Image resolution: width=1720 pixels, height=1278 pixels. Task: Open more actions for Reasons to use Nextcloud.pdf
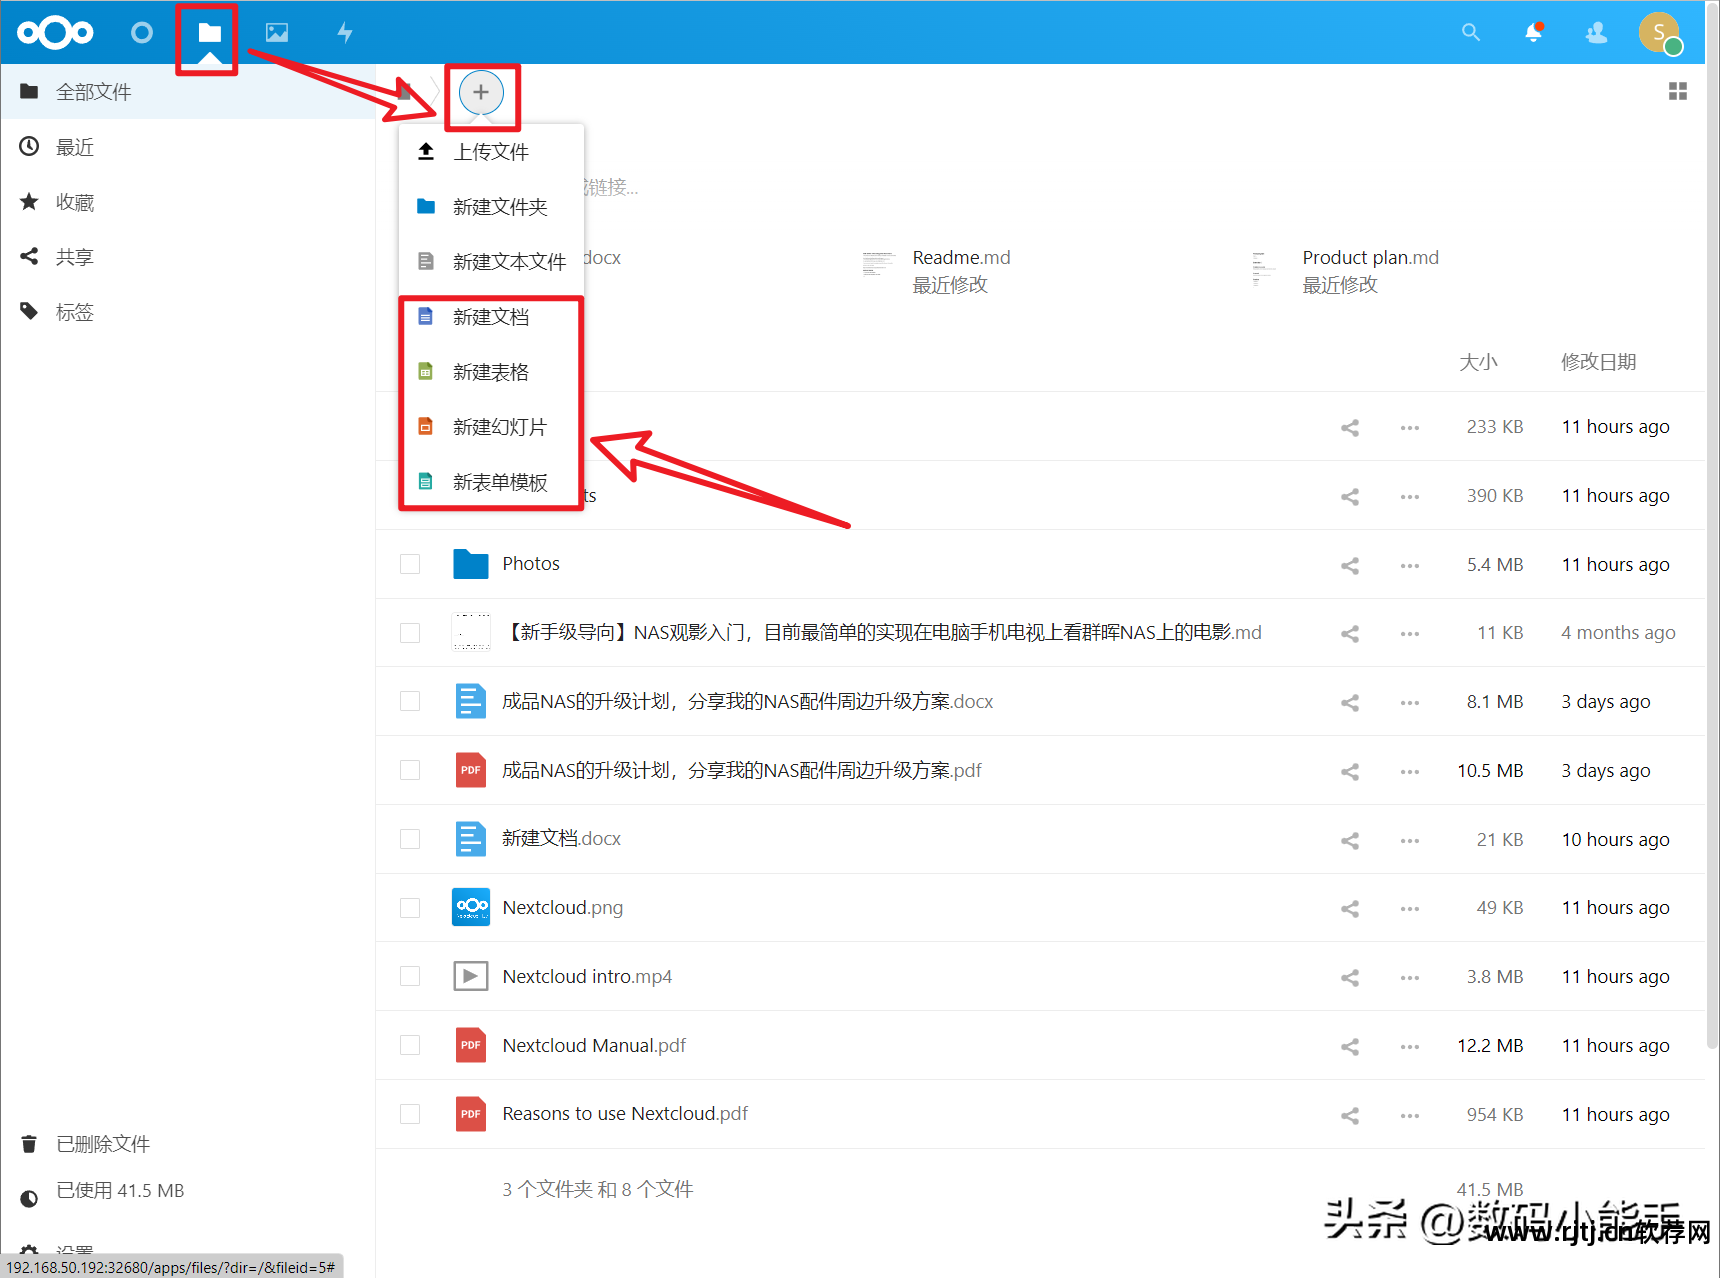point(1410,1115)
